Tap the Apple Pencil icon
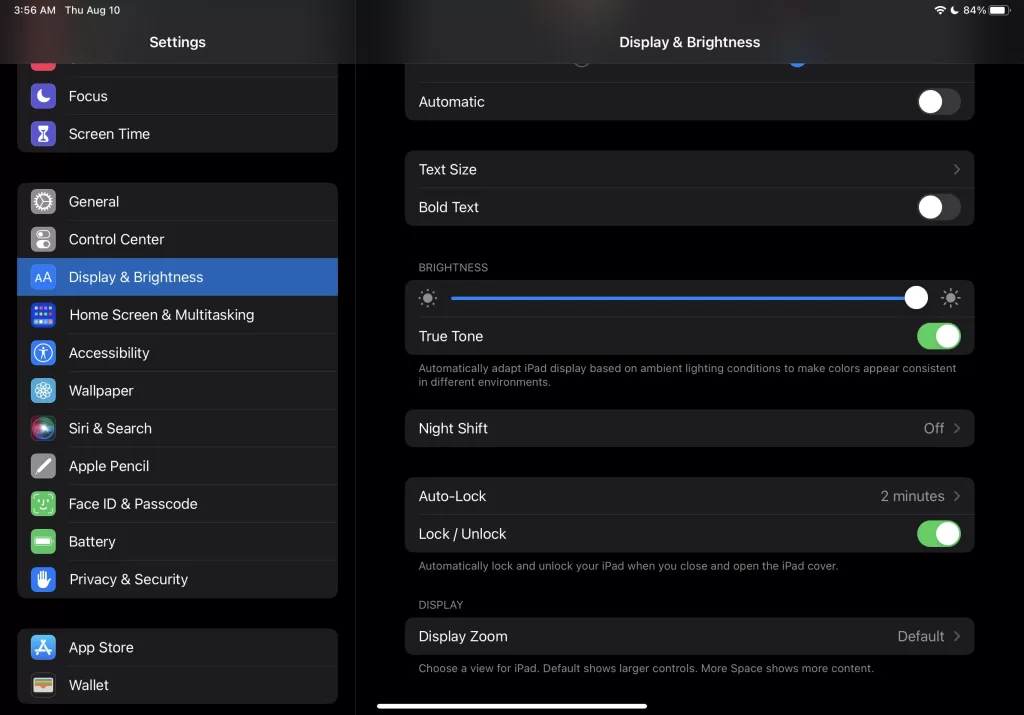 tap(43, 466)
